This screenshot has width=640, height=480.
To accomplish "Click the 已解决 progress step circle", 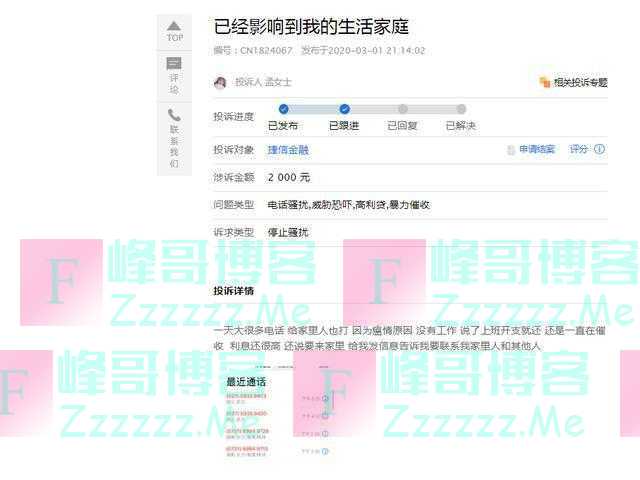I will (x=461, y=109).
